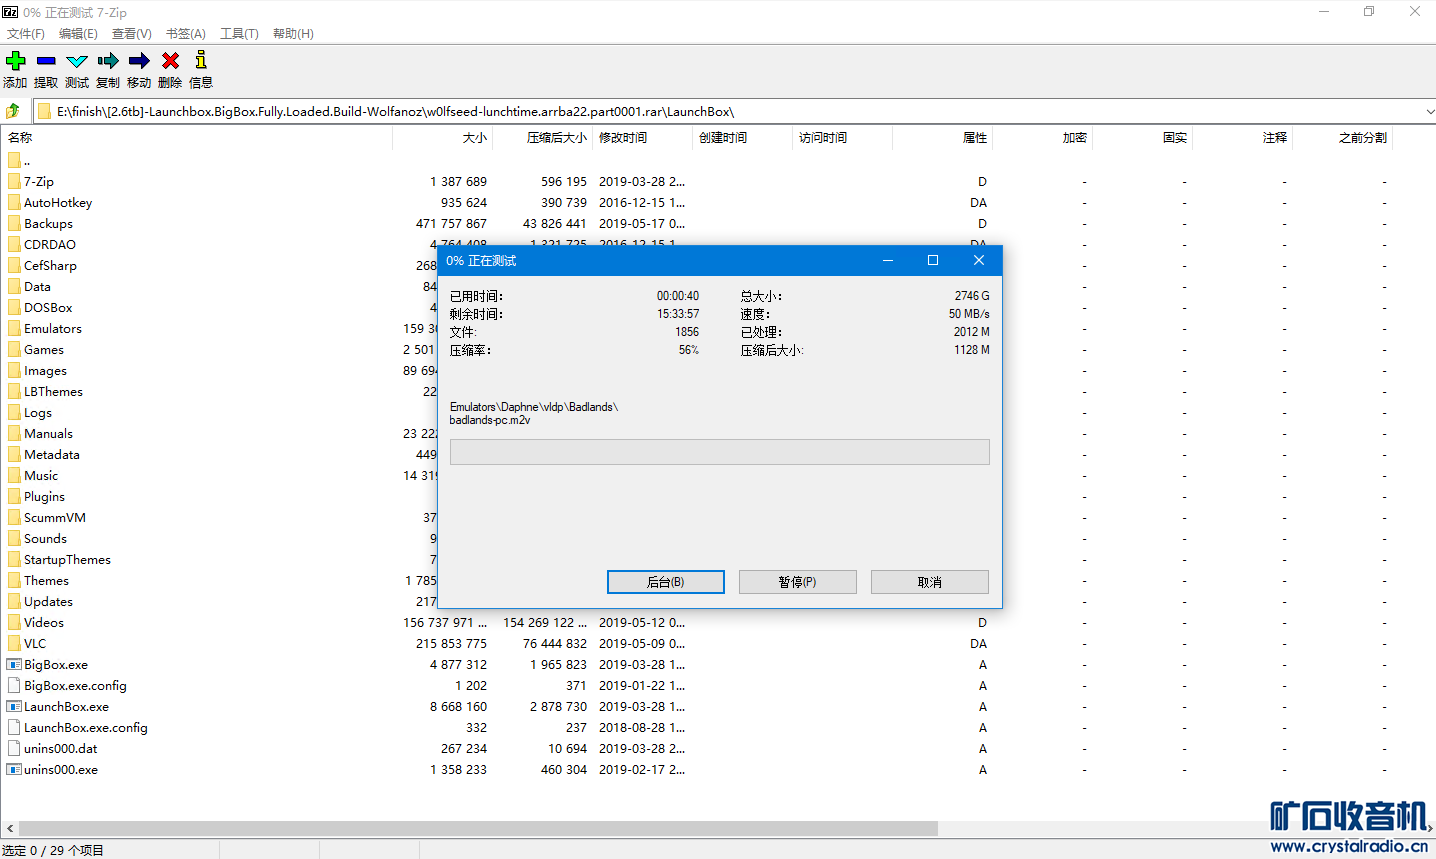Expand the address bar path dropdown

tap(1429, 111)
